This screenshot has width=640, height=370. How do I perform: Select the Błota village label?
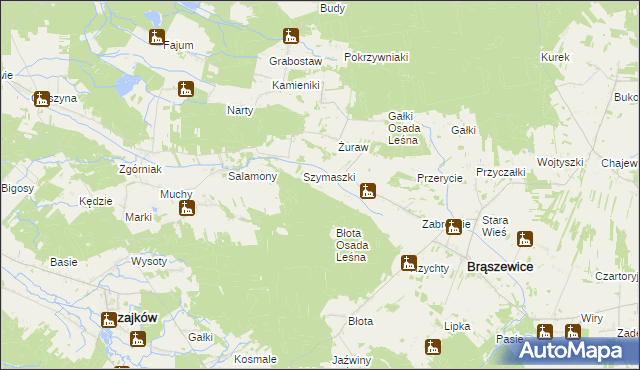(x=360, y=321)
